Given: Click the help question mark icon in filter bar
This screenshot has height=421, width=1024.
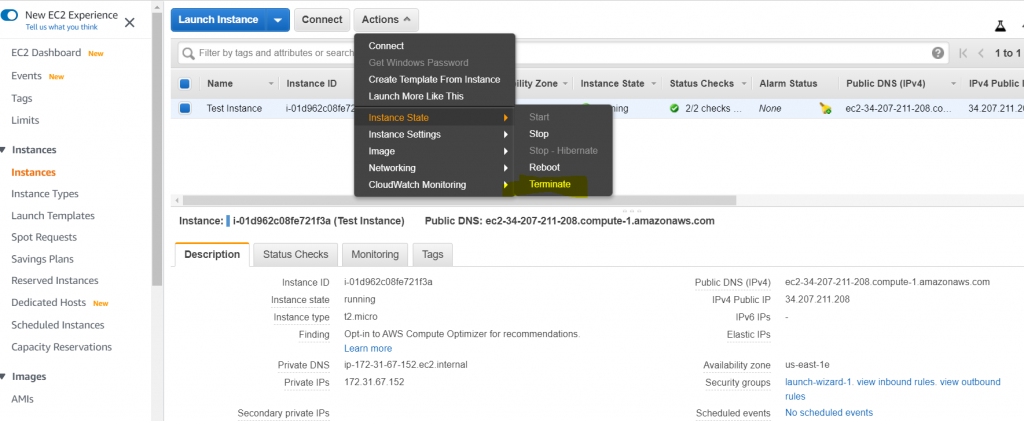Looking at the screenshot, I should click(938, 53).
